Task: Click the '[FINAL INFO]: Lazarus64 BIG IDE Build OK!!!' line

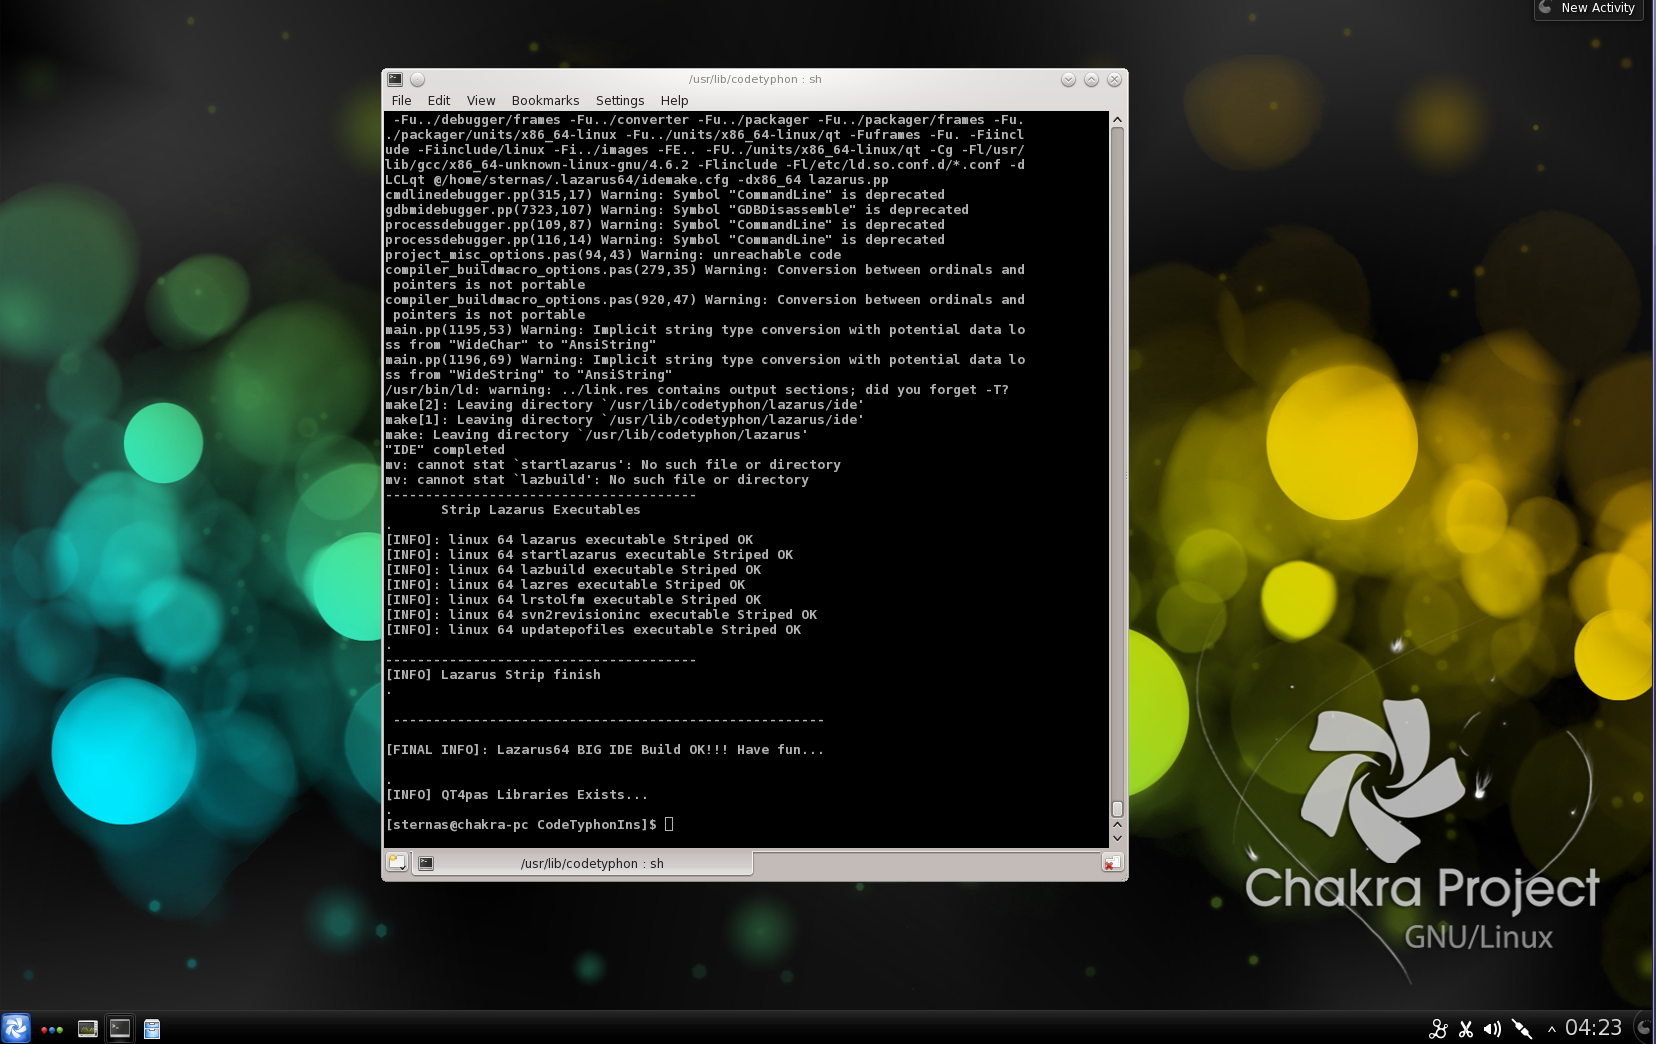Action: pos(605,749)
